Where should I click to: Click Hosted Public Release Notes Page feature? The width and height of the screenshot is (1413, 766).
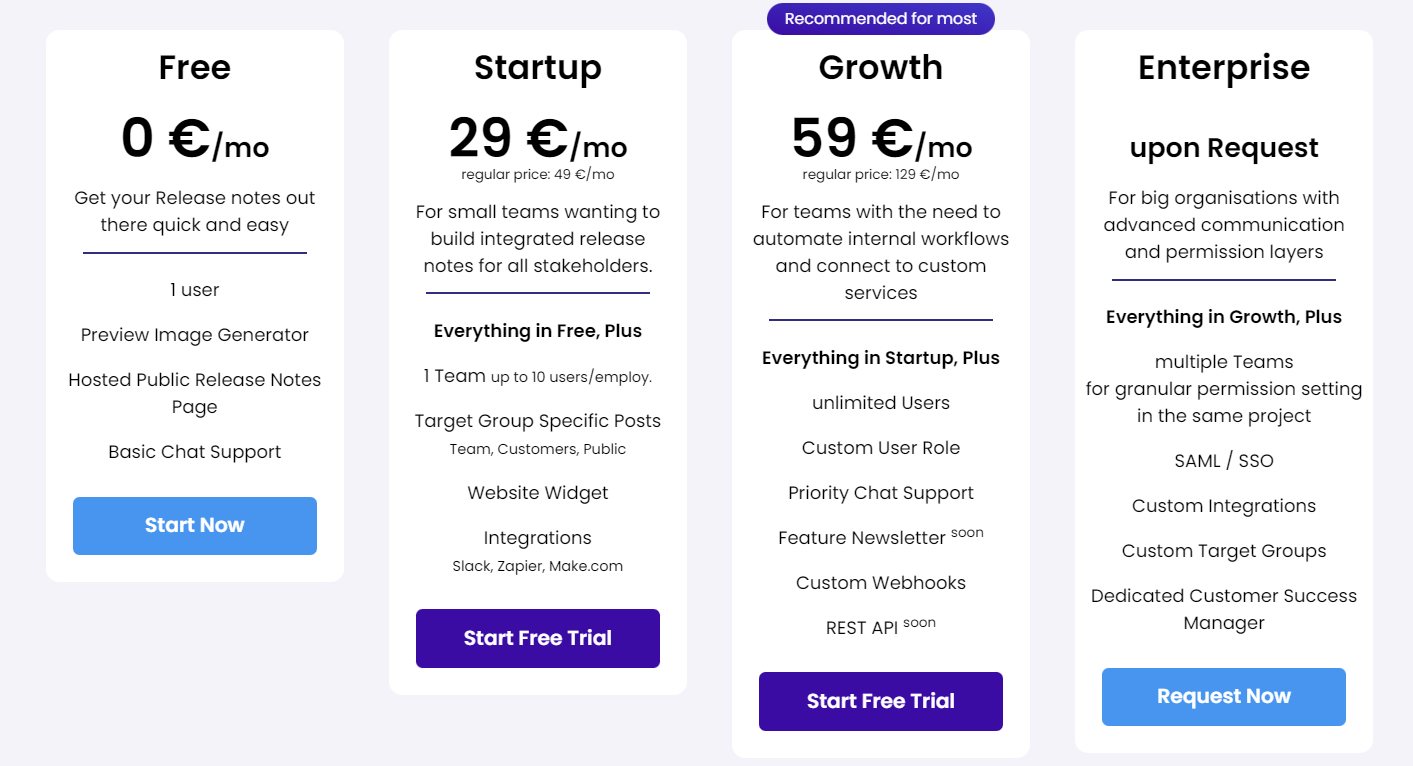[x=195, y=393]
